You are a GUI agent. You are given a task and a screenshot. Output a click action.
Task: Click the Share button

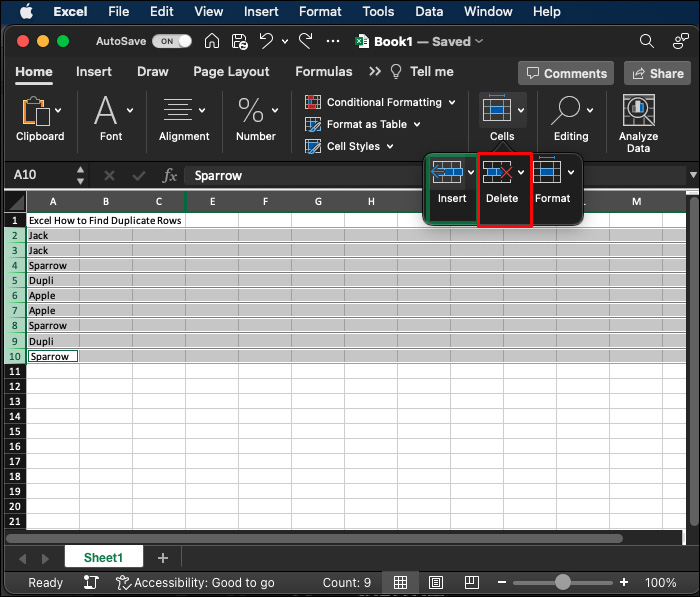tap(656, 73)
